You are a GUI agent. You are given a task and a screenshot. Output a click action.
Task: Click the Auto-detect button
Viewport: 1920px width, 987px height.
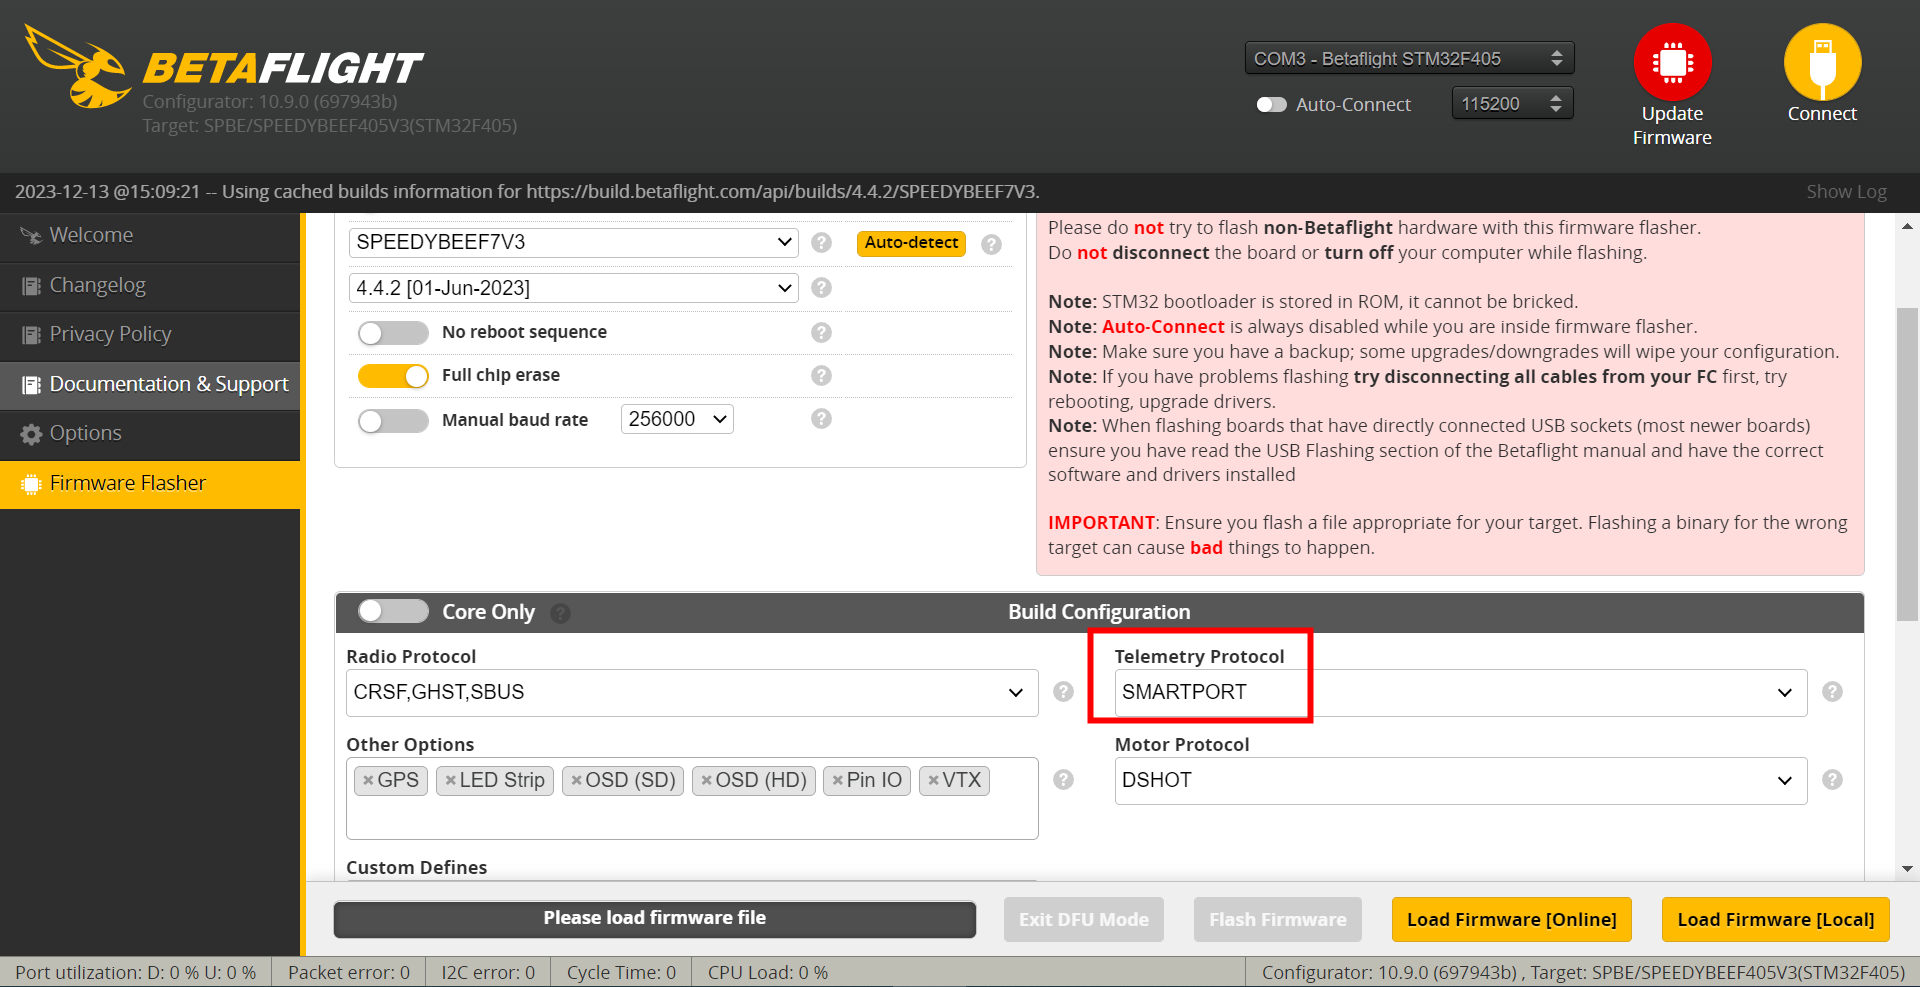pyautogui.click(x=911, y=243)
